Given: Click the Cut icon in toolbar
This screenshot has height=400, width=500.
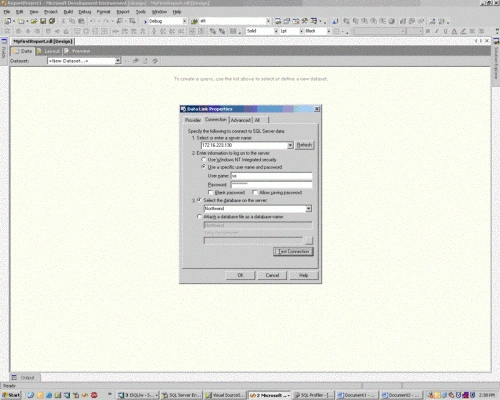Looking at the screenshot, I should (x=63, y=21).
